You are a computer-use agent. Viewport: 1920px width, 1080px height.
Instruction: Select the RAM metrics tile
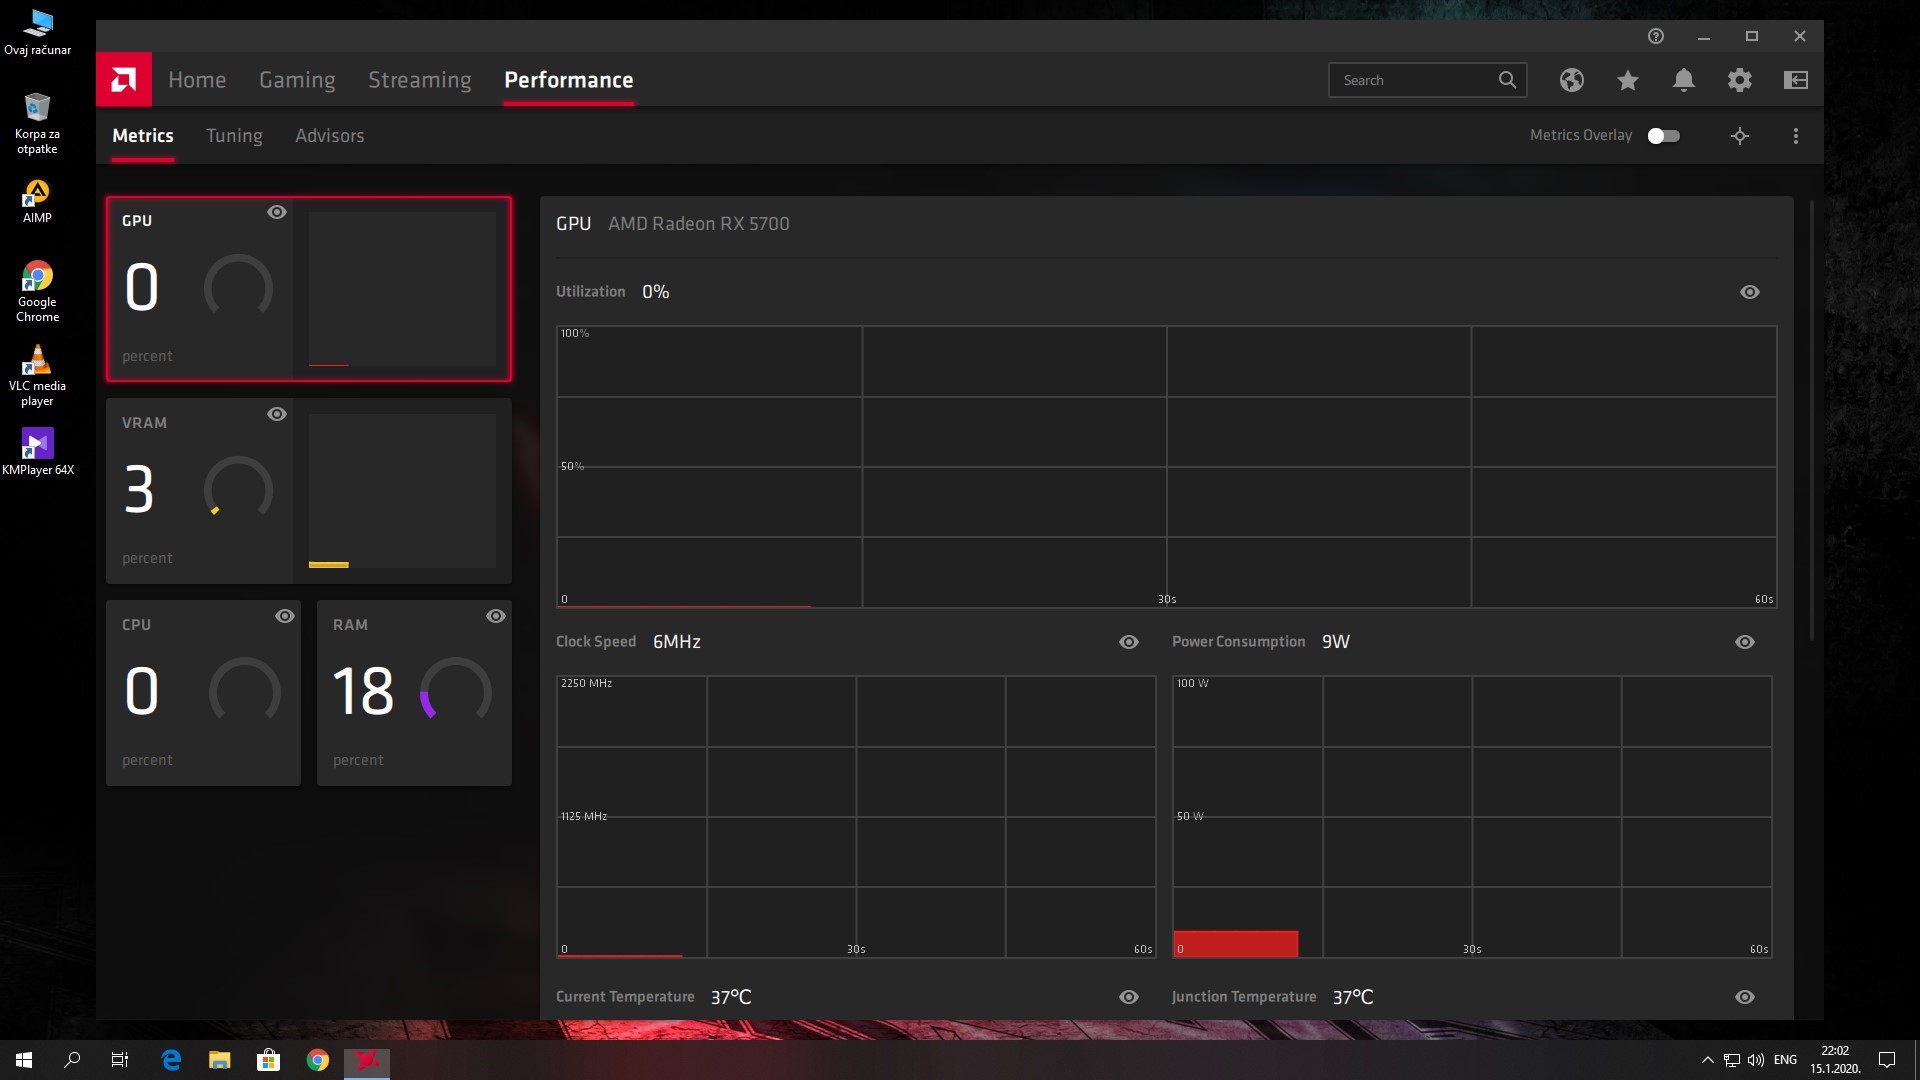click(414, 693)
